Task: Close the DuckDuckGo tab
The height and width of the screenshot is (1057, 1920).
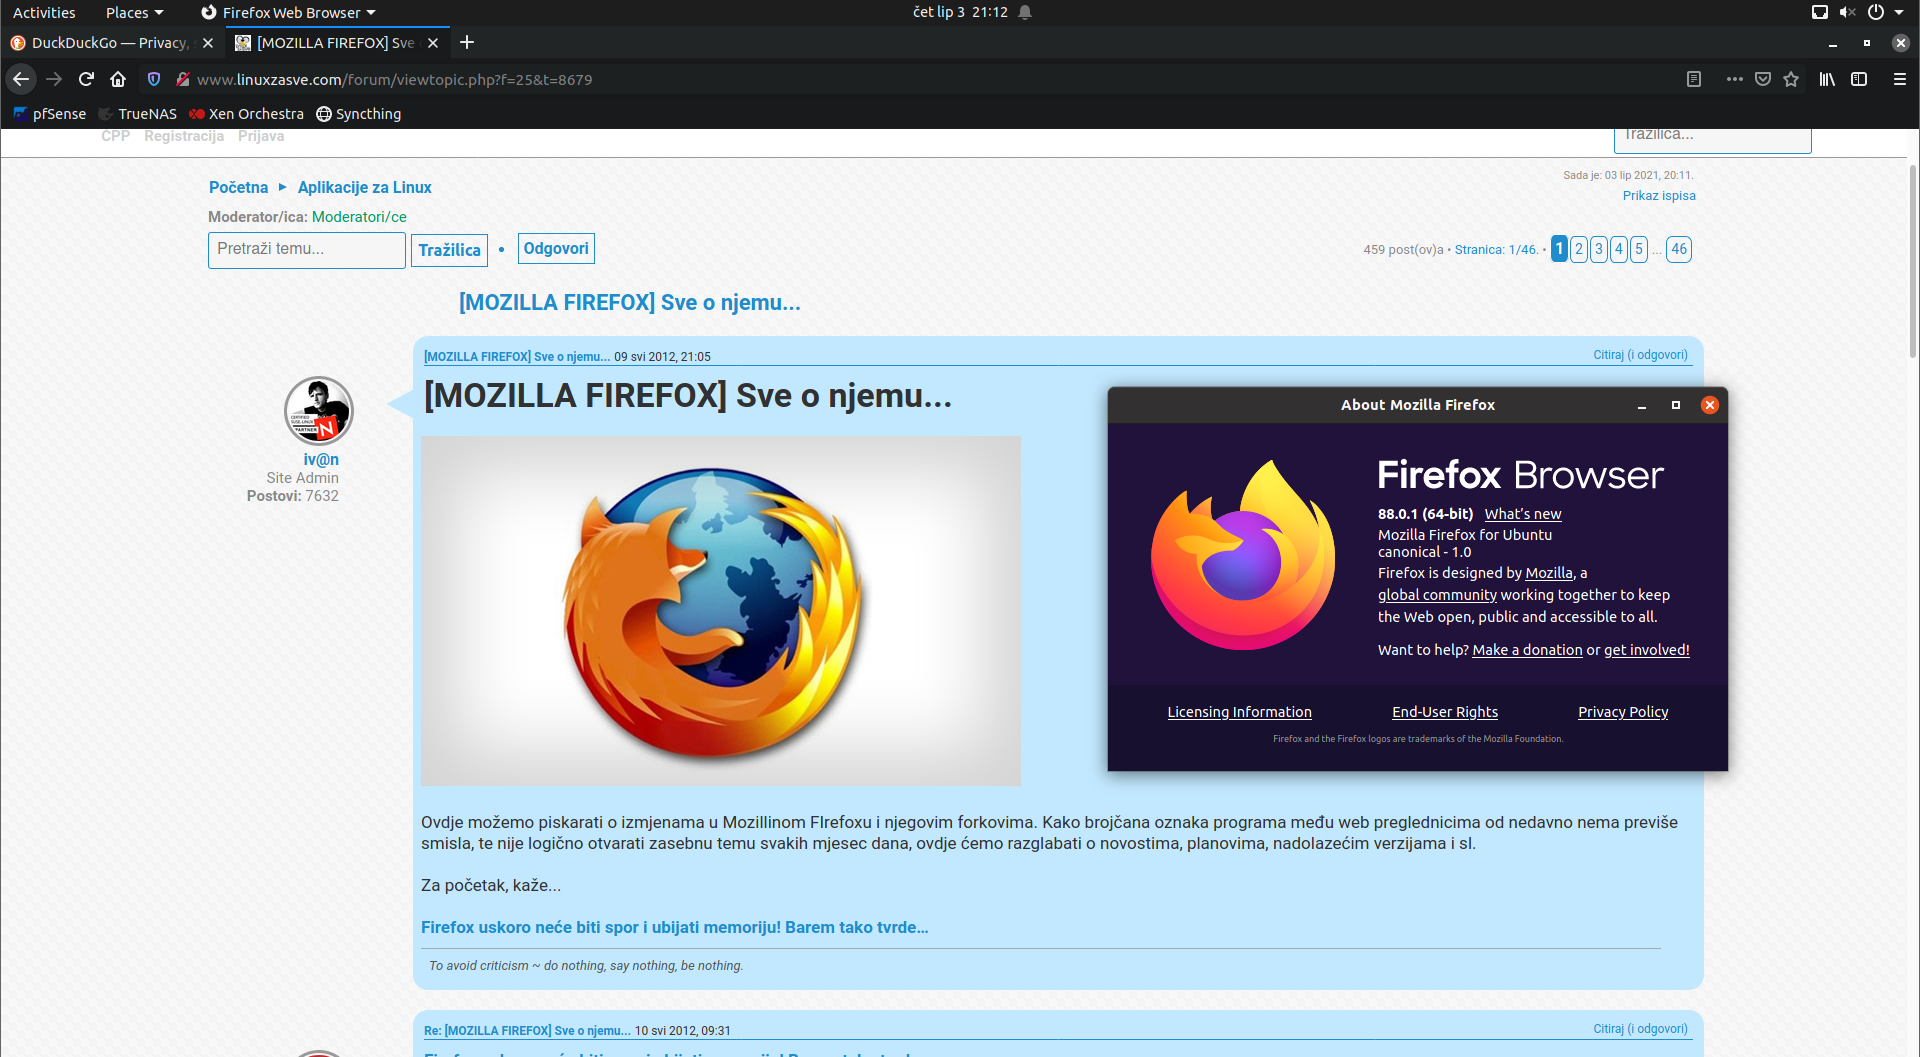Action: click(x=208, y=43)
